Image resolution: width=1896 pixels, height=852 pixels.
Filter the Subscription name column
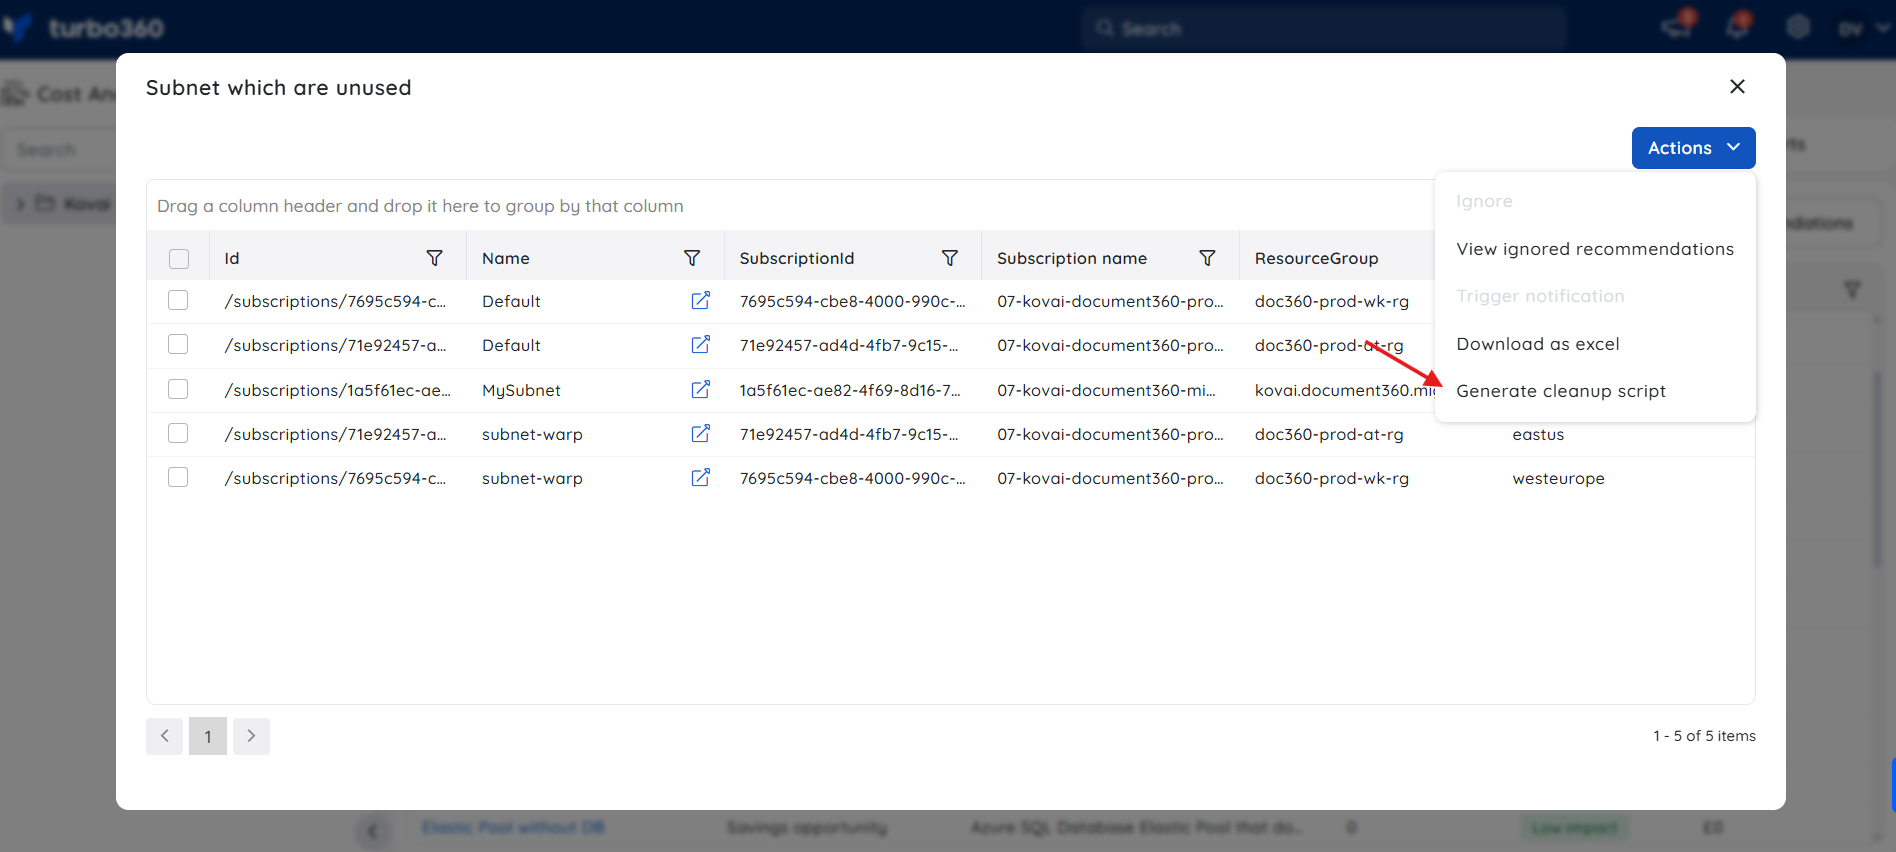pyautogui.click(x=1207, y=258)
